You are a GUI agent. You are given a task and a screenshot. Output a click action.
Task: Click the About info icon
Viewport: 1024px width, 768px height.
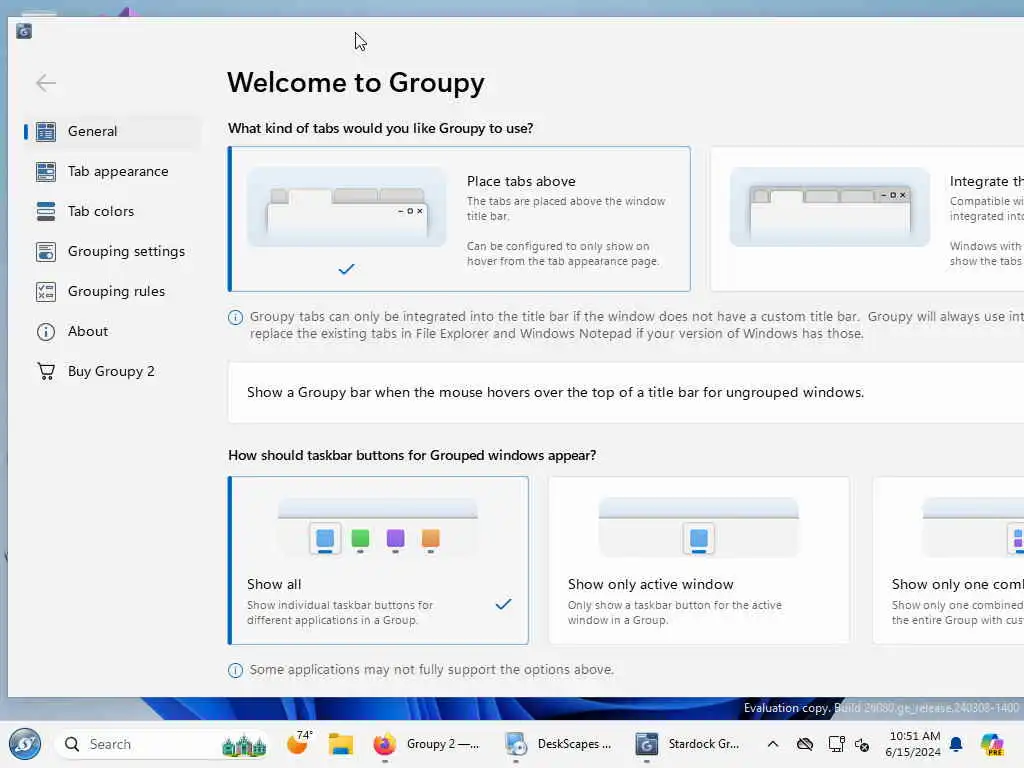(46, 332)
